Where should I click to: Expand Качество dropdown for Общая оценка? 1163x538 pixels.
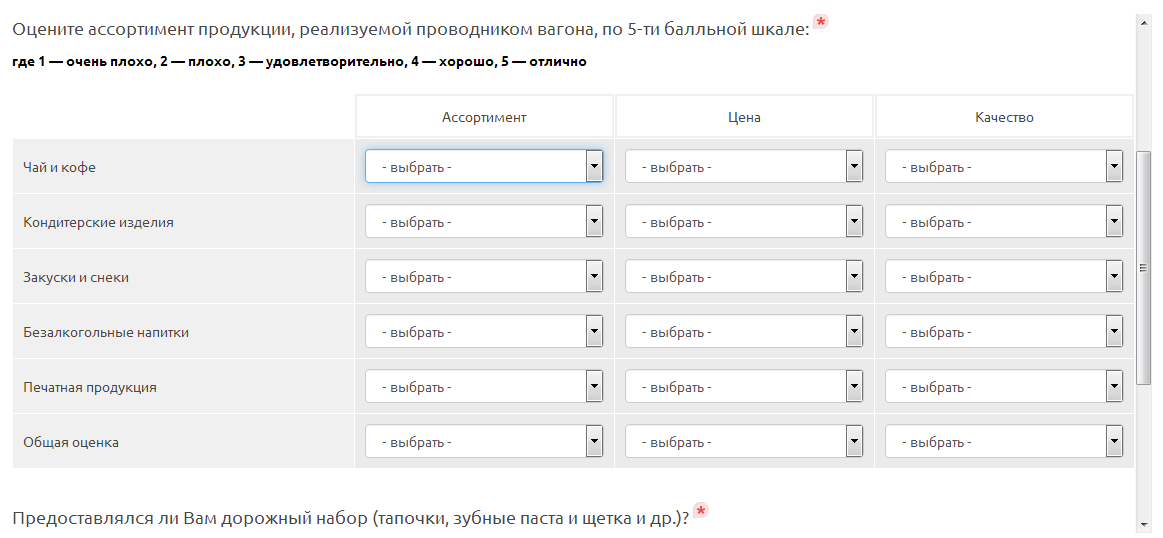(x=1004, y=441)
